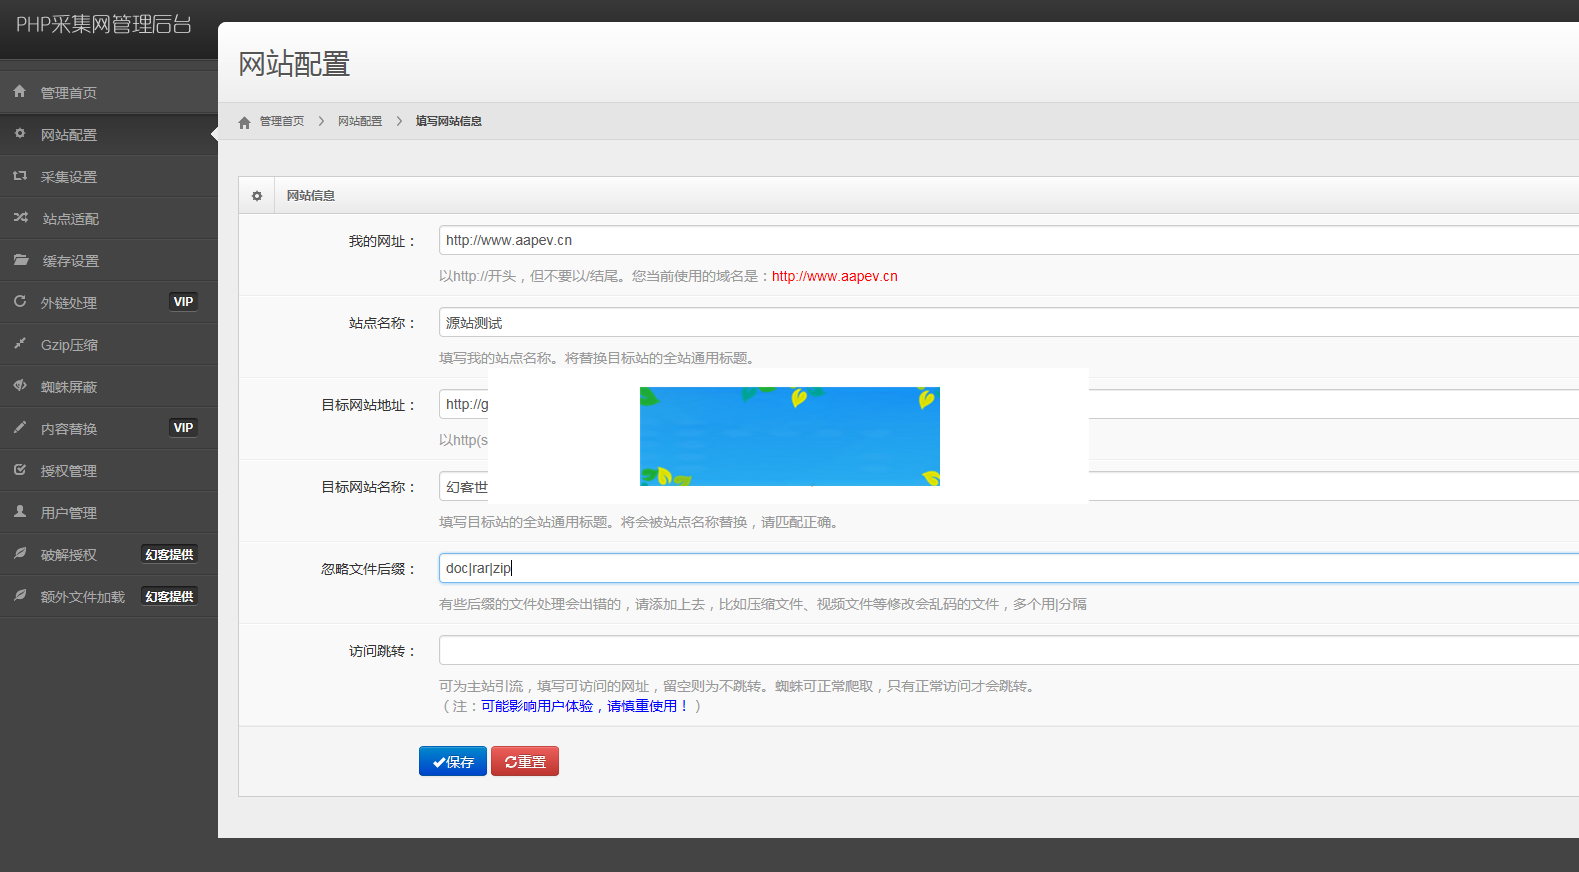Open 额外文件加载 in the sidebar
The image size is (1579, 872).
(x=82, y=597)
